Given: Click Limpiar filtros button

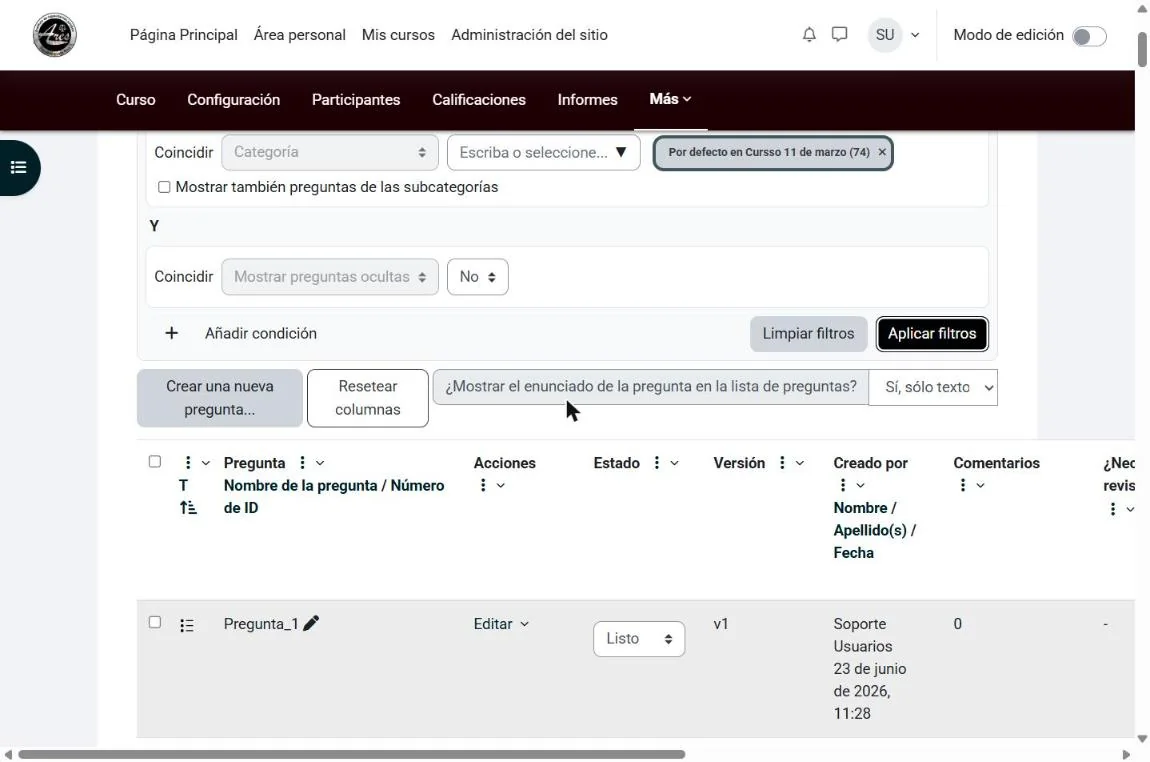Looking at the screenshot, I should pos(808,334).
